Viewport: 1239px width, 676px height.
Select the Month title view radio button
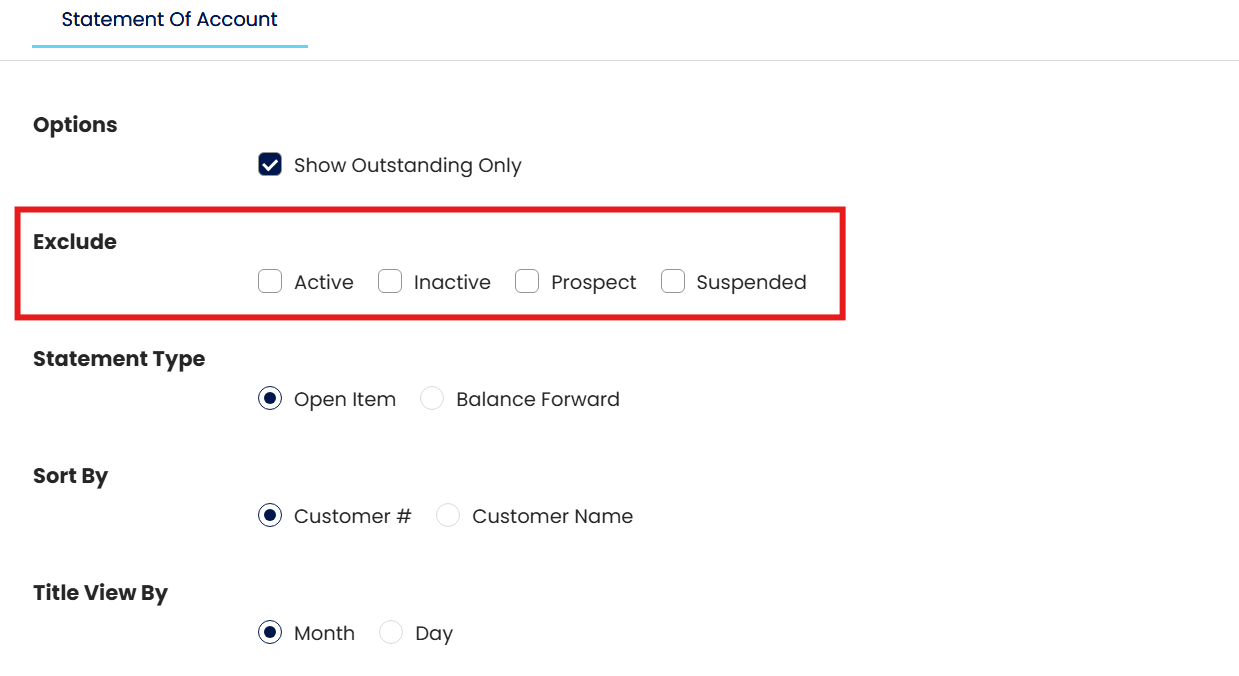pyautogui.click(x=270, y=633)
